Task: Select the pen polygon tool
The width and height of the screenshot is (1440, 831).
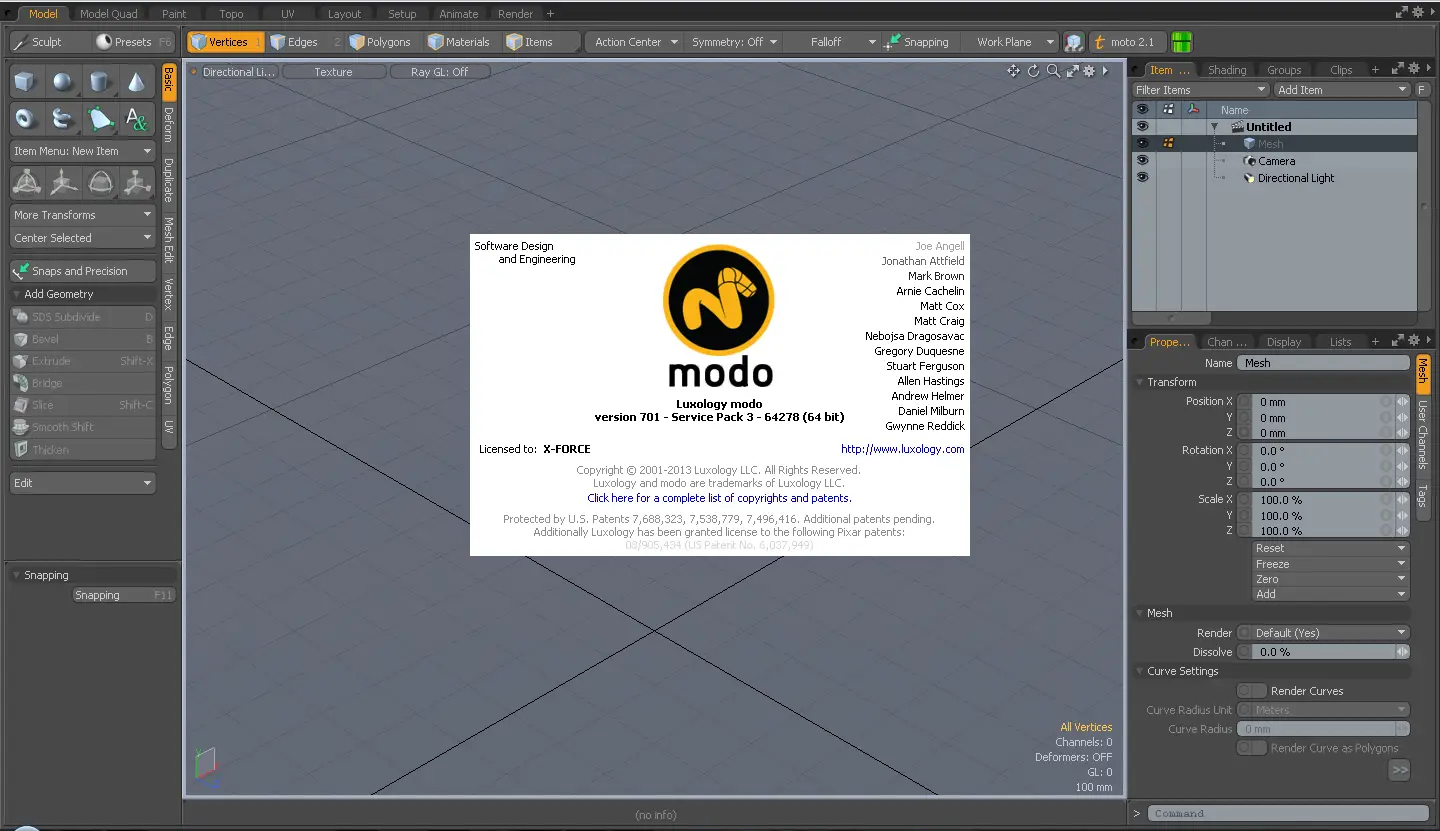Action: [x=99, y=119]
